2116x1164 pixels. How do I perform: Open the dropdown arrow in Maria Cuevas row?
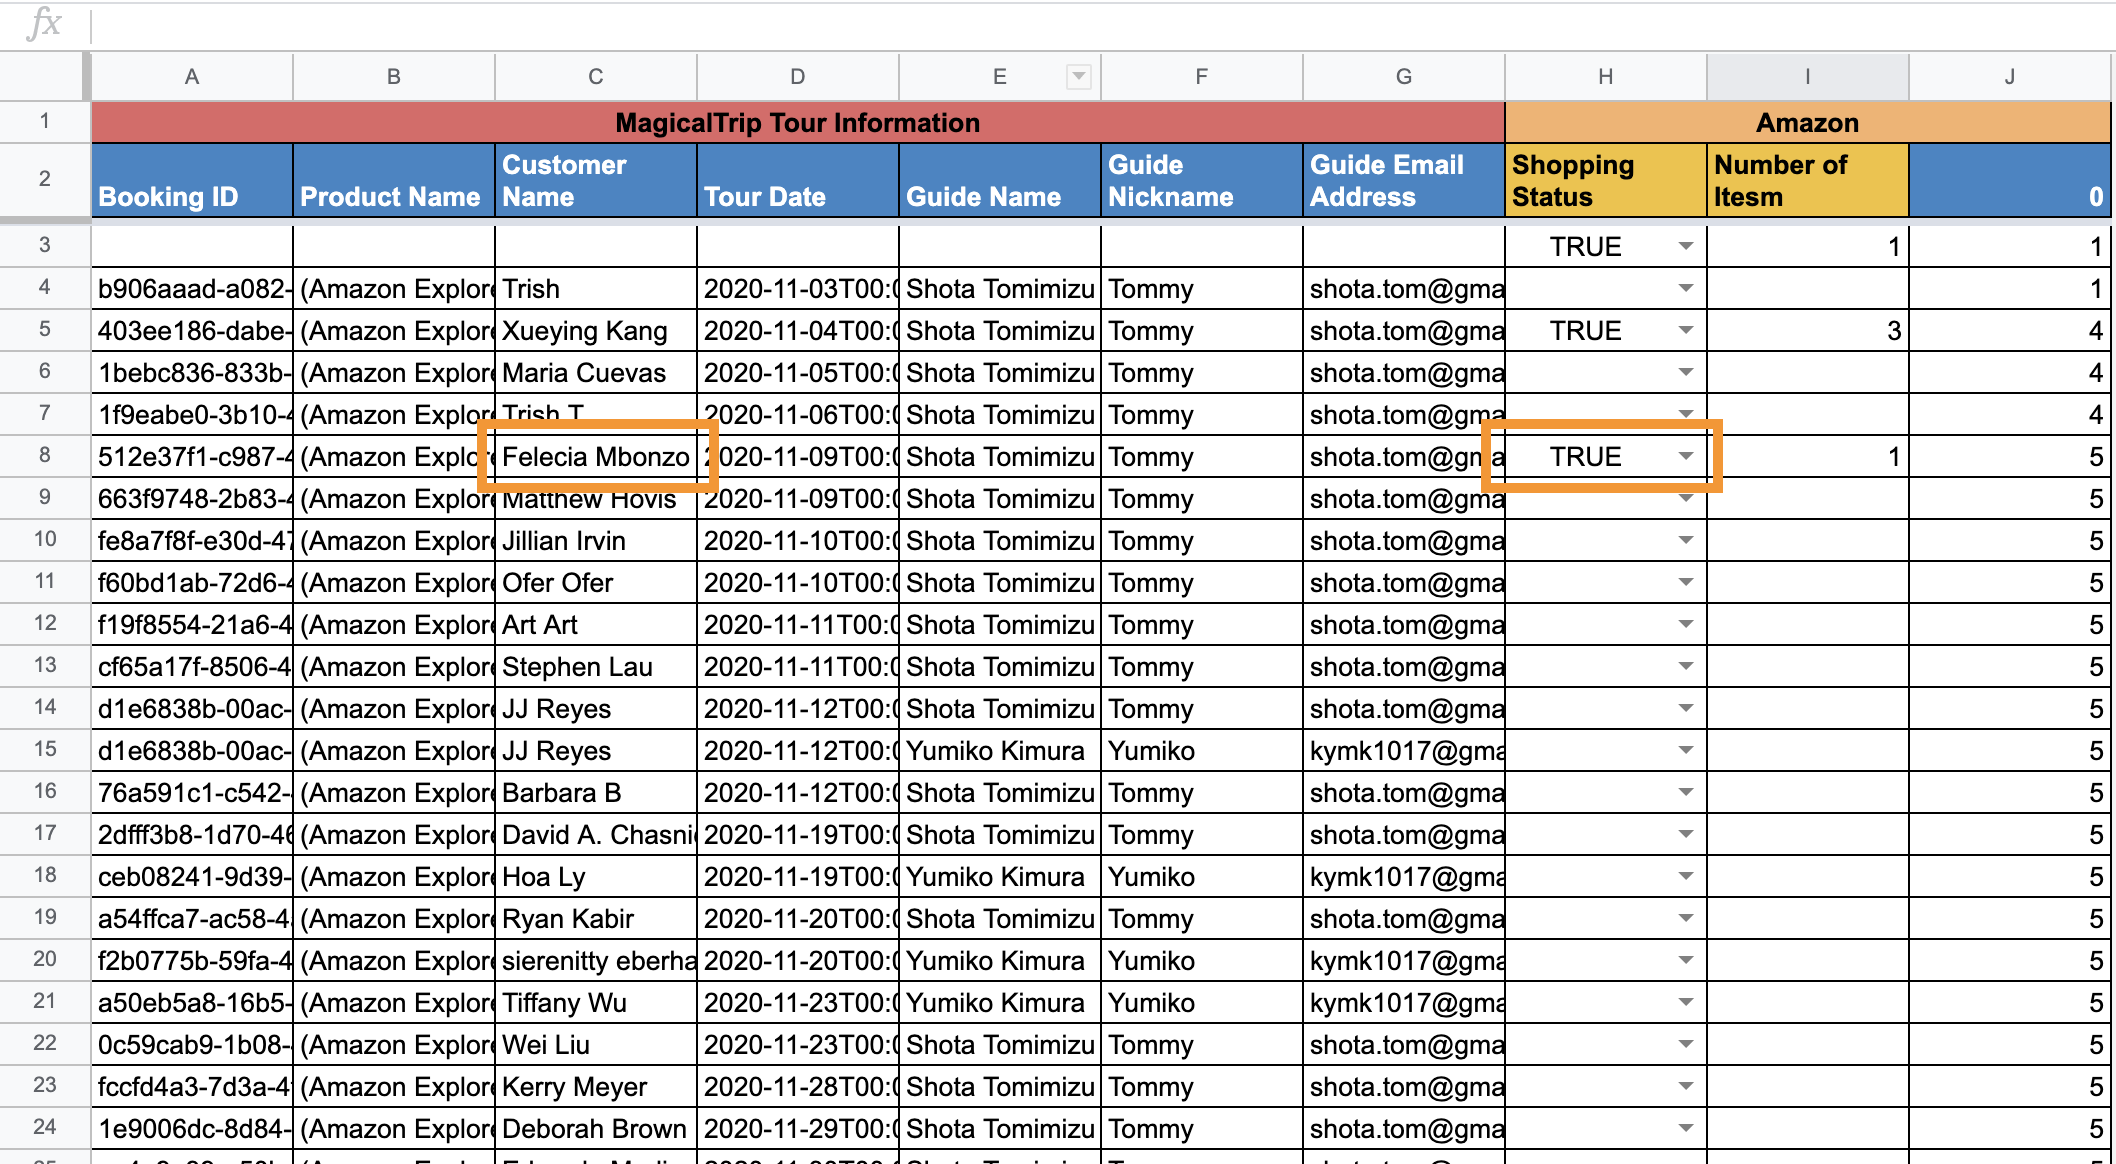tap(1686, 372)
